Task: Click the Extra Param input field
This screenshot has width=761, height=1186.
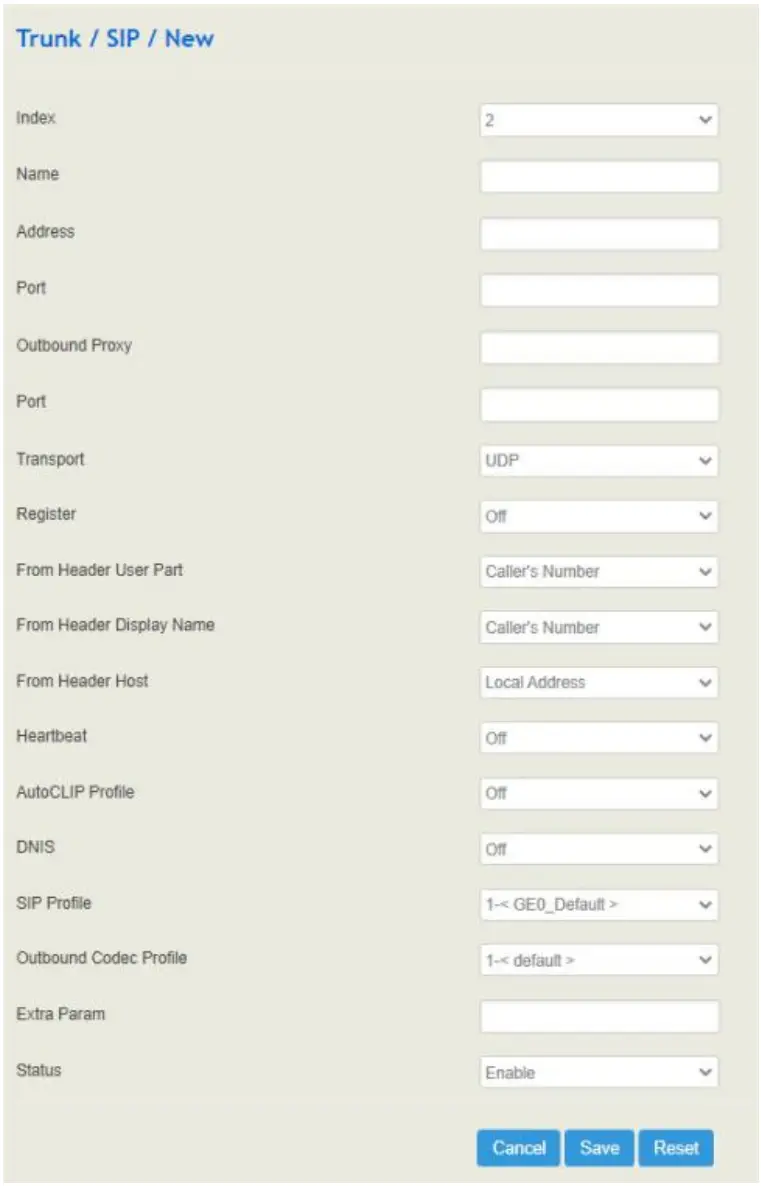Action: [x=598, y=1015]
